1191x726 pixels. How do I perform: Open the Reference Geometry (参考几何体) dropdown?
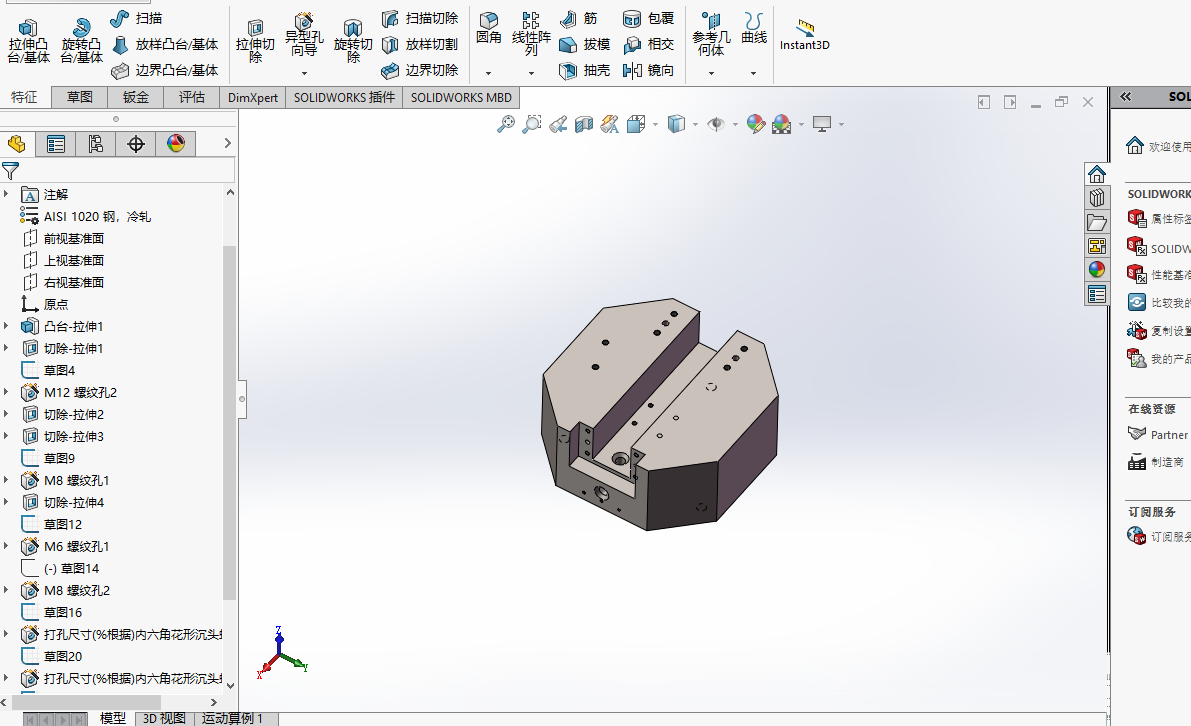(x=711, y=73)
